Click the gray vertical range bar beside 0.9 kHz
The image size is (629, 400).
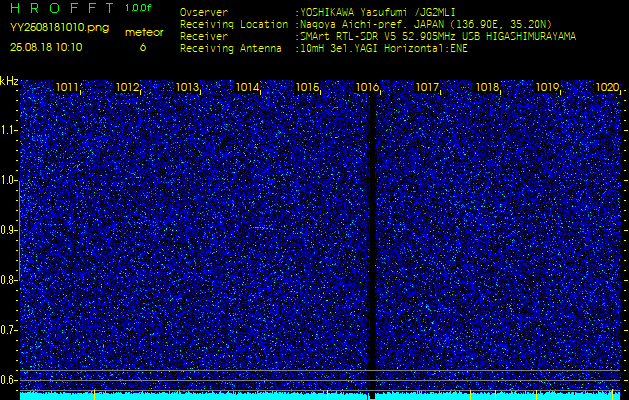[19, 231]
